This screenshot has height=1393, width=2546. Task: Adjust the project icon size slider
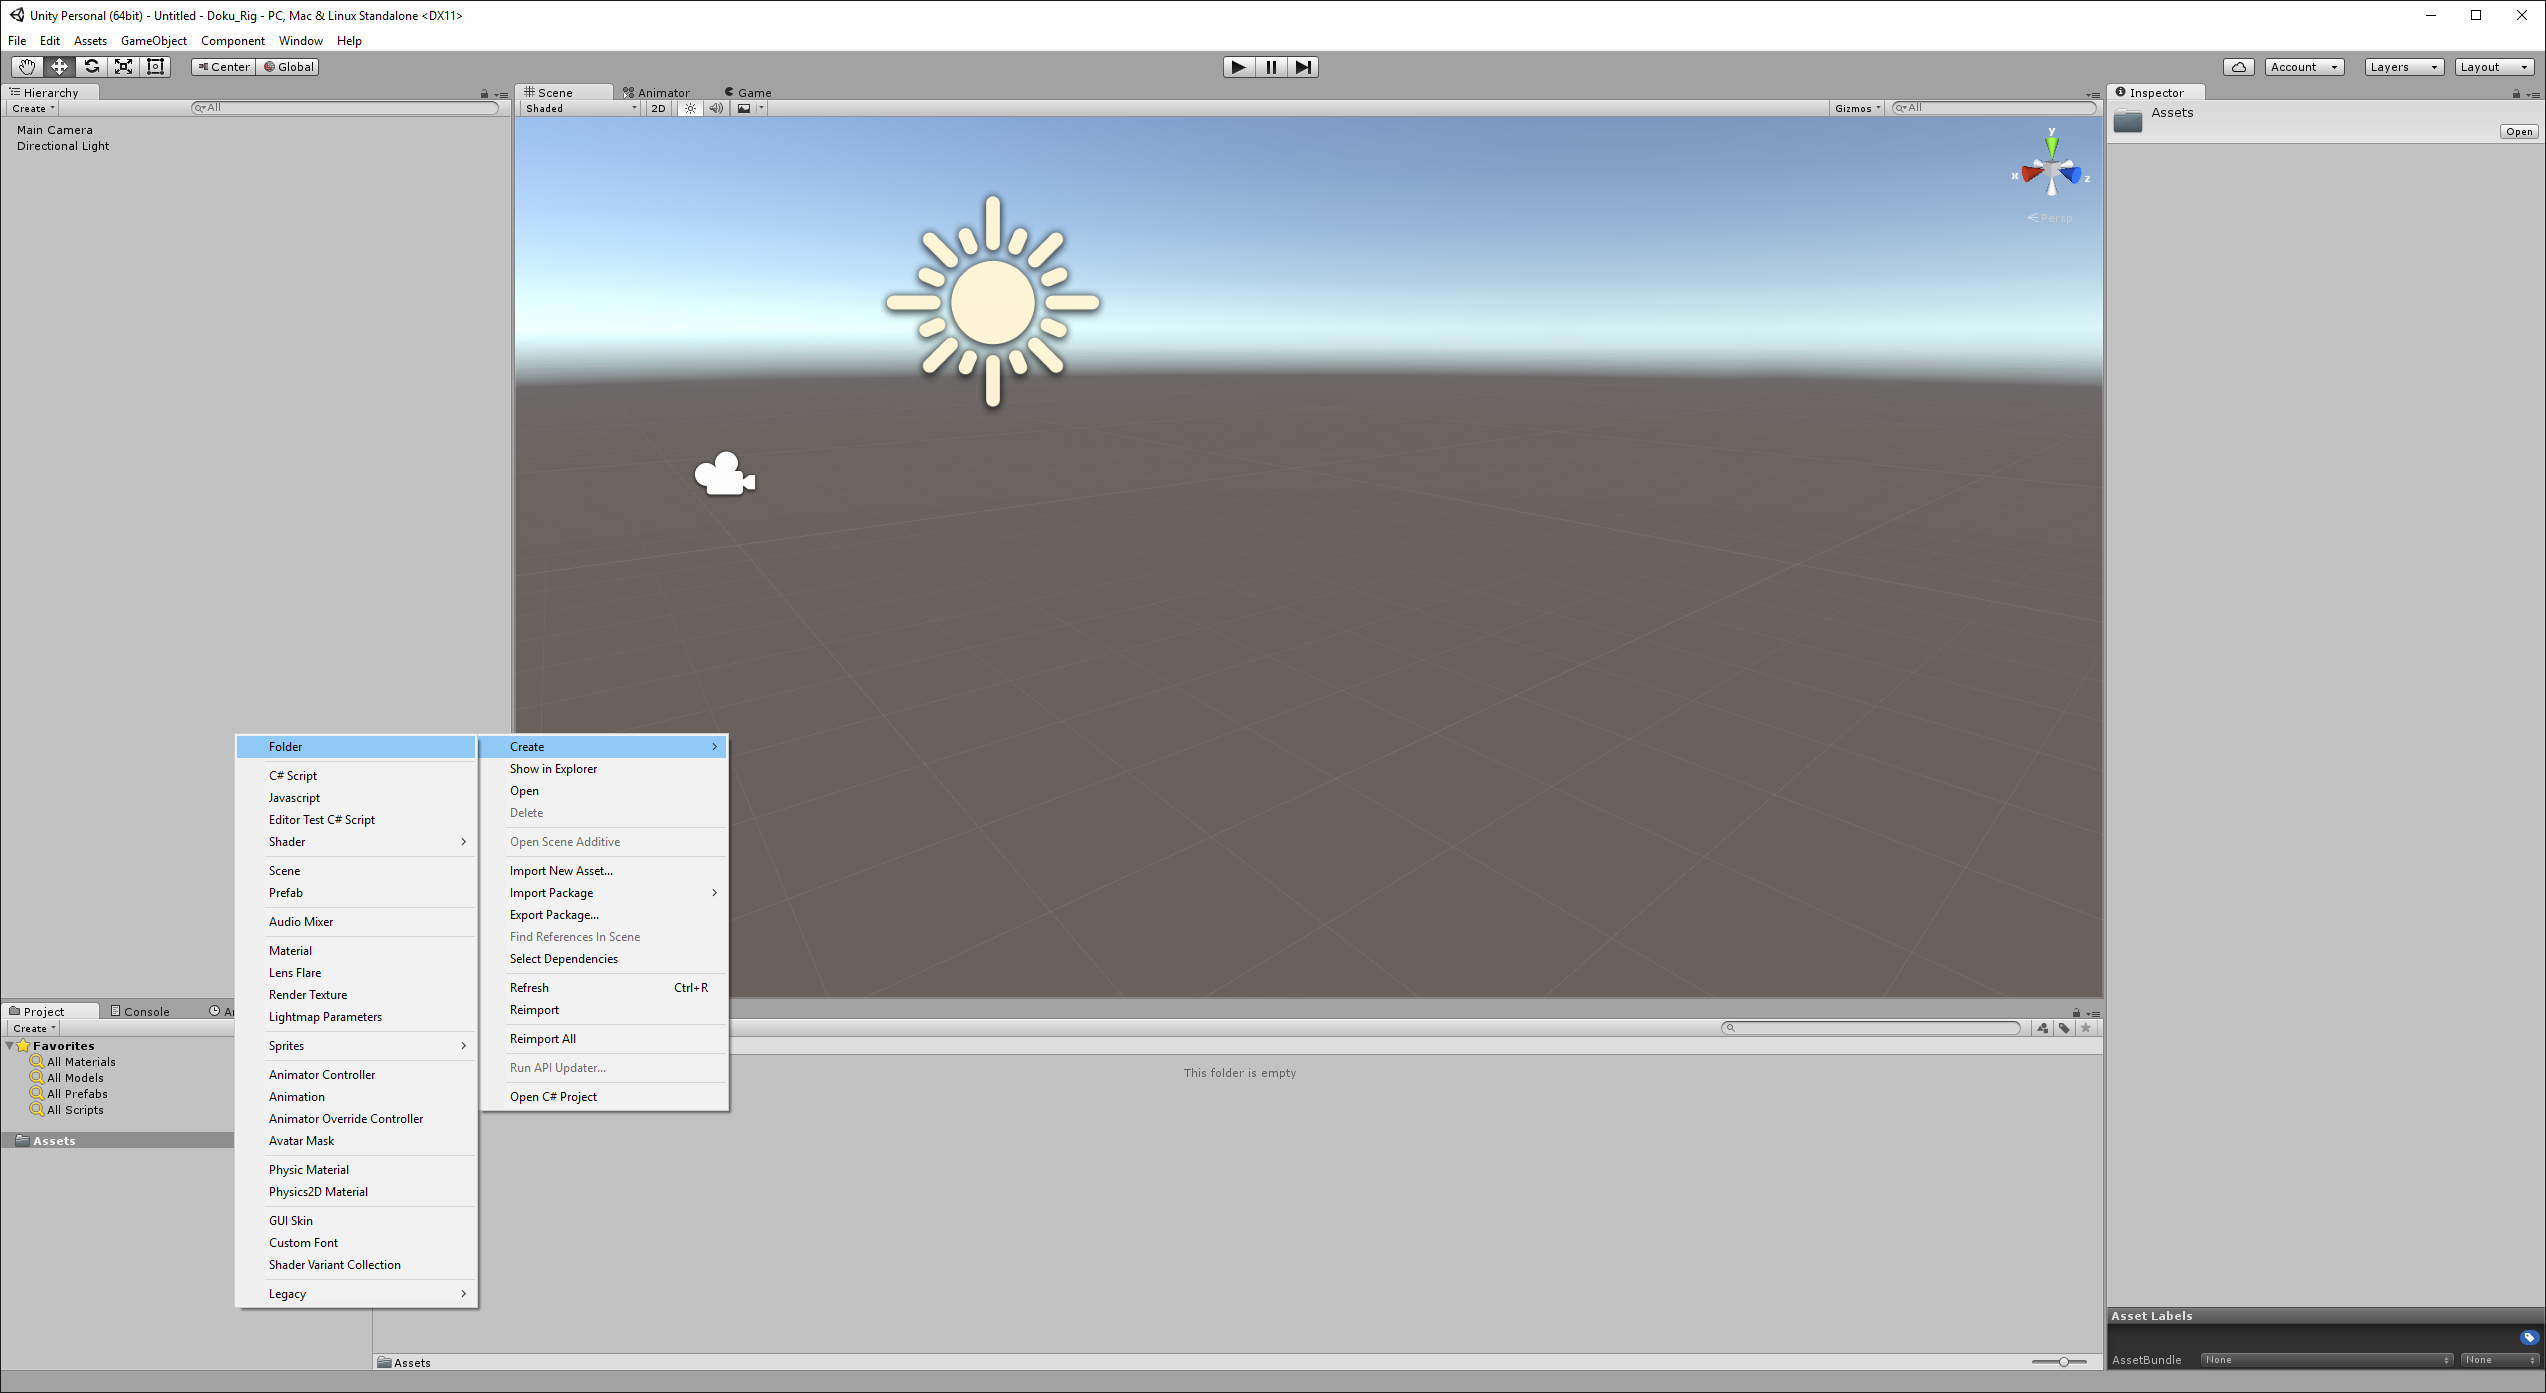pyautogui.click(x=2063, y=1362)
